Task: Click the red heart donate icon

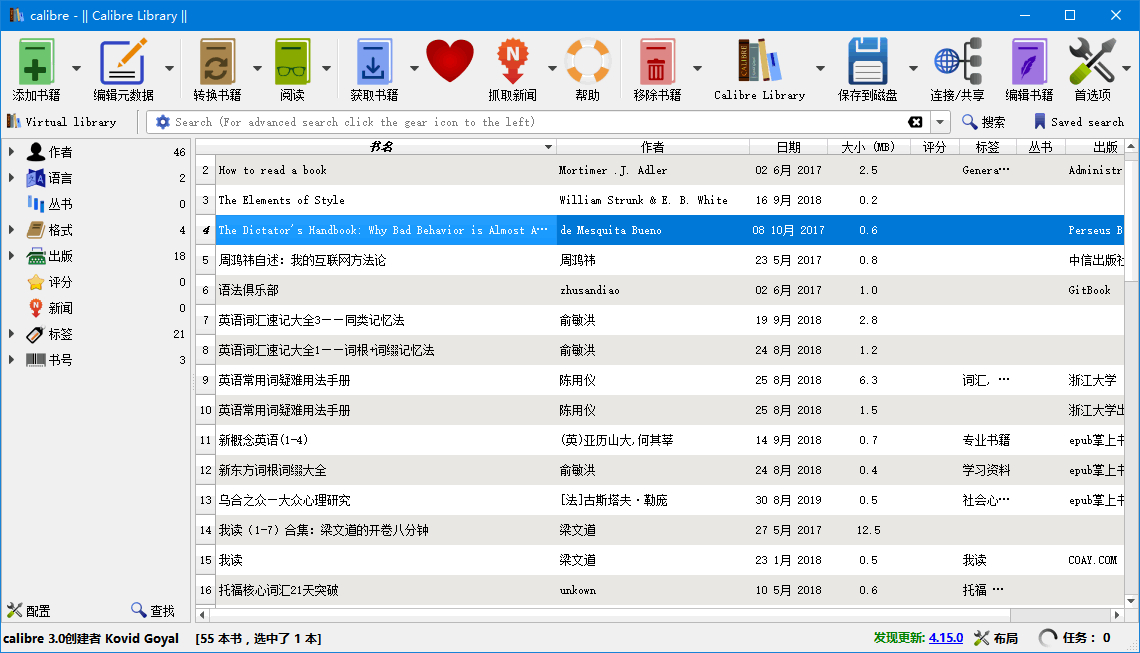Action: [x=449, y=61]
